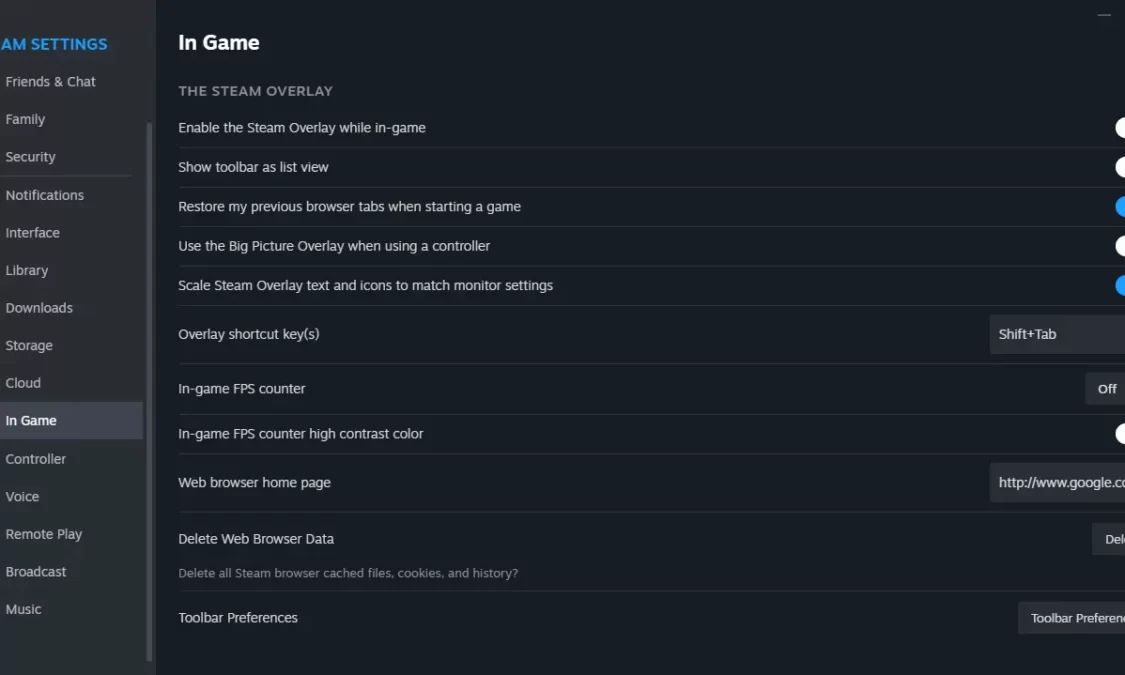Click the sidebar vertical scrollbar
Screen dimensions: 1125x675
(149, 391)
